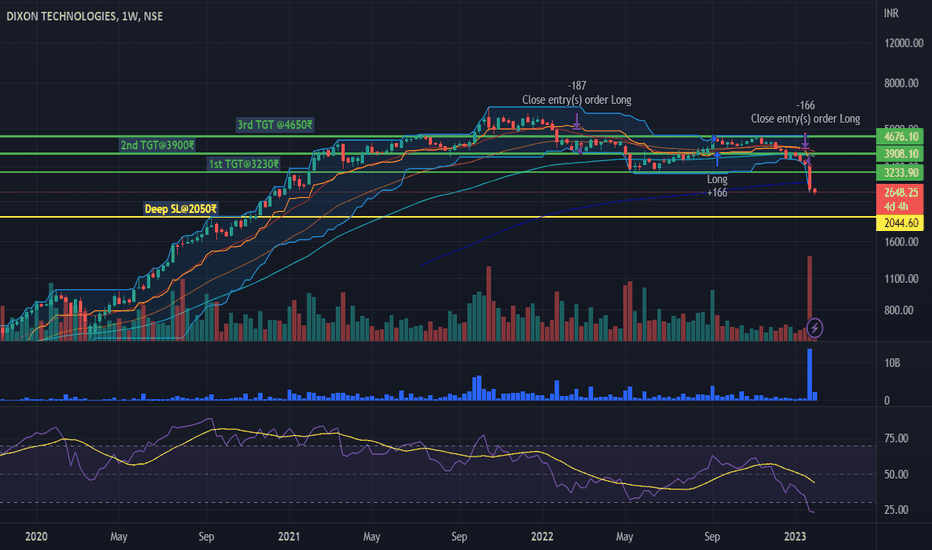Click the 12000.00 price axis label

903,43
